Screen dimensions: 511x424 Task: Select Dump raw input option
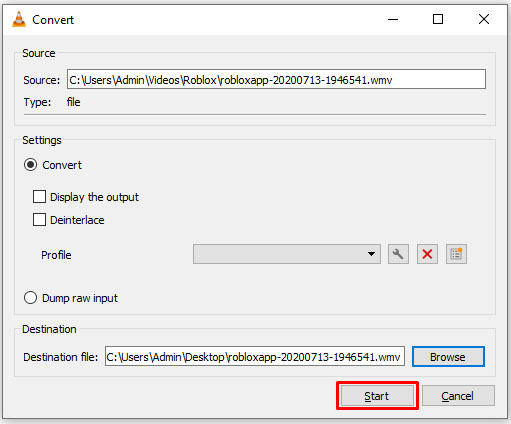tap(30, 298)
